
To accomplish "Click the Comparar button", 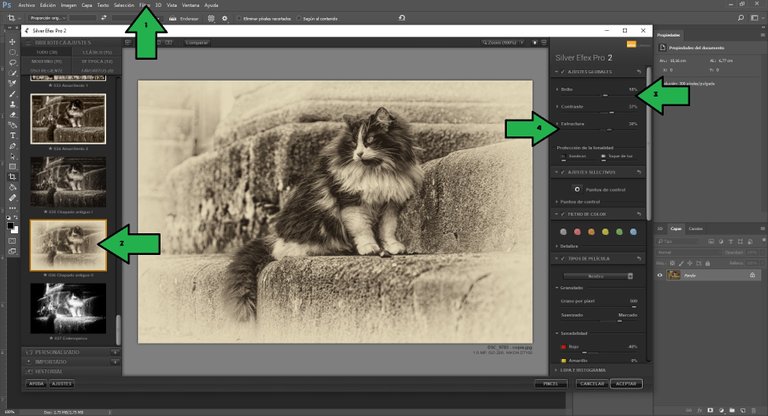I will pos(196,43).
